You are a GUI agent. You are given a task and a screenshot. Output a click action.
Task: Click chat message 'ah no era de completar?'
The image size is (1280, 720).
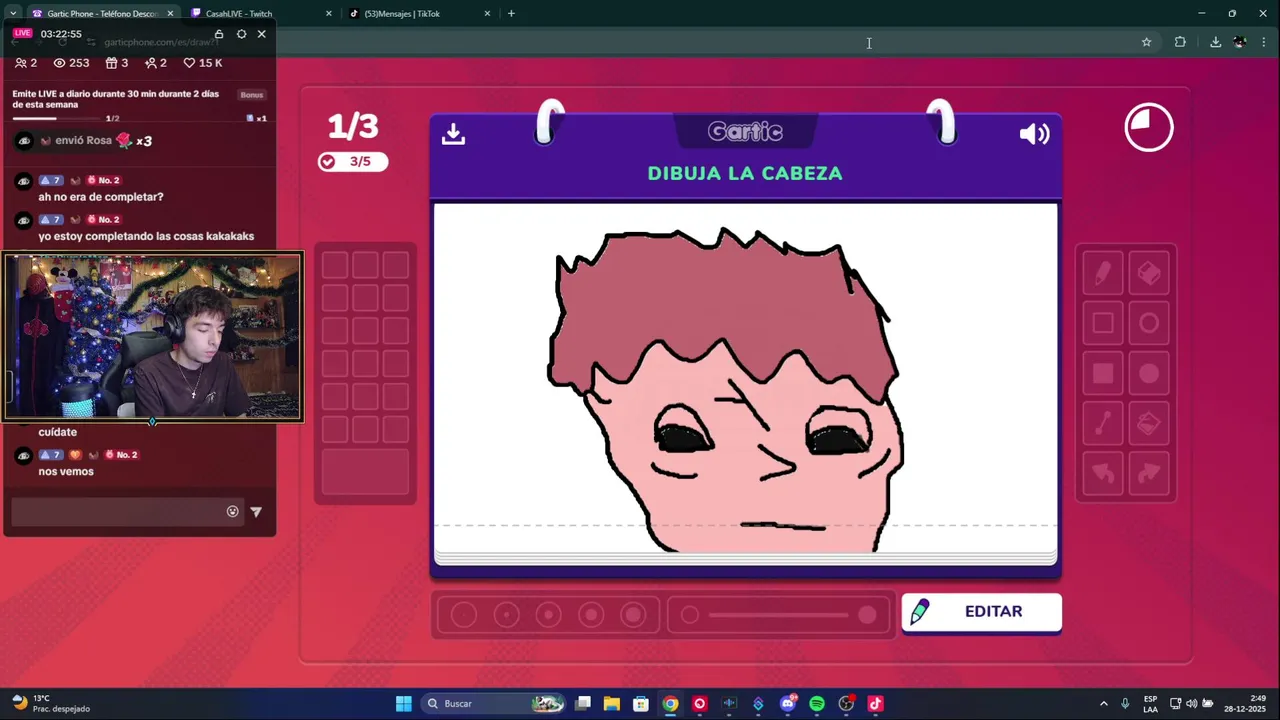(x=101, y=197)
